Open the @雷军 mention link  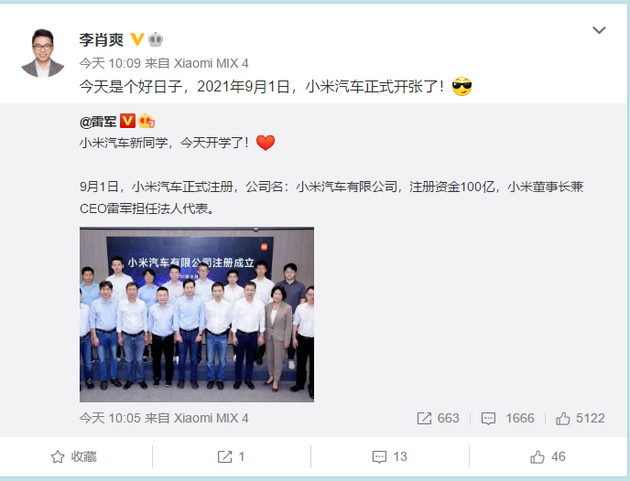[98, 121]
